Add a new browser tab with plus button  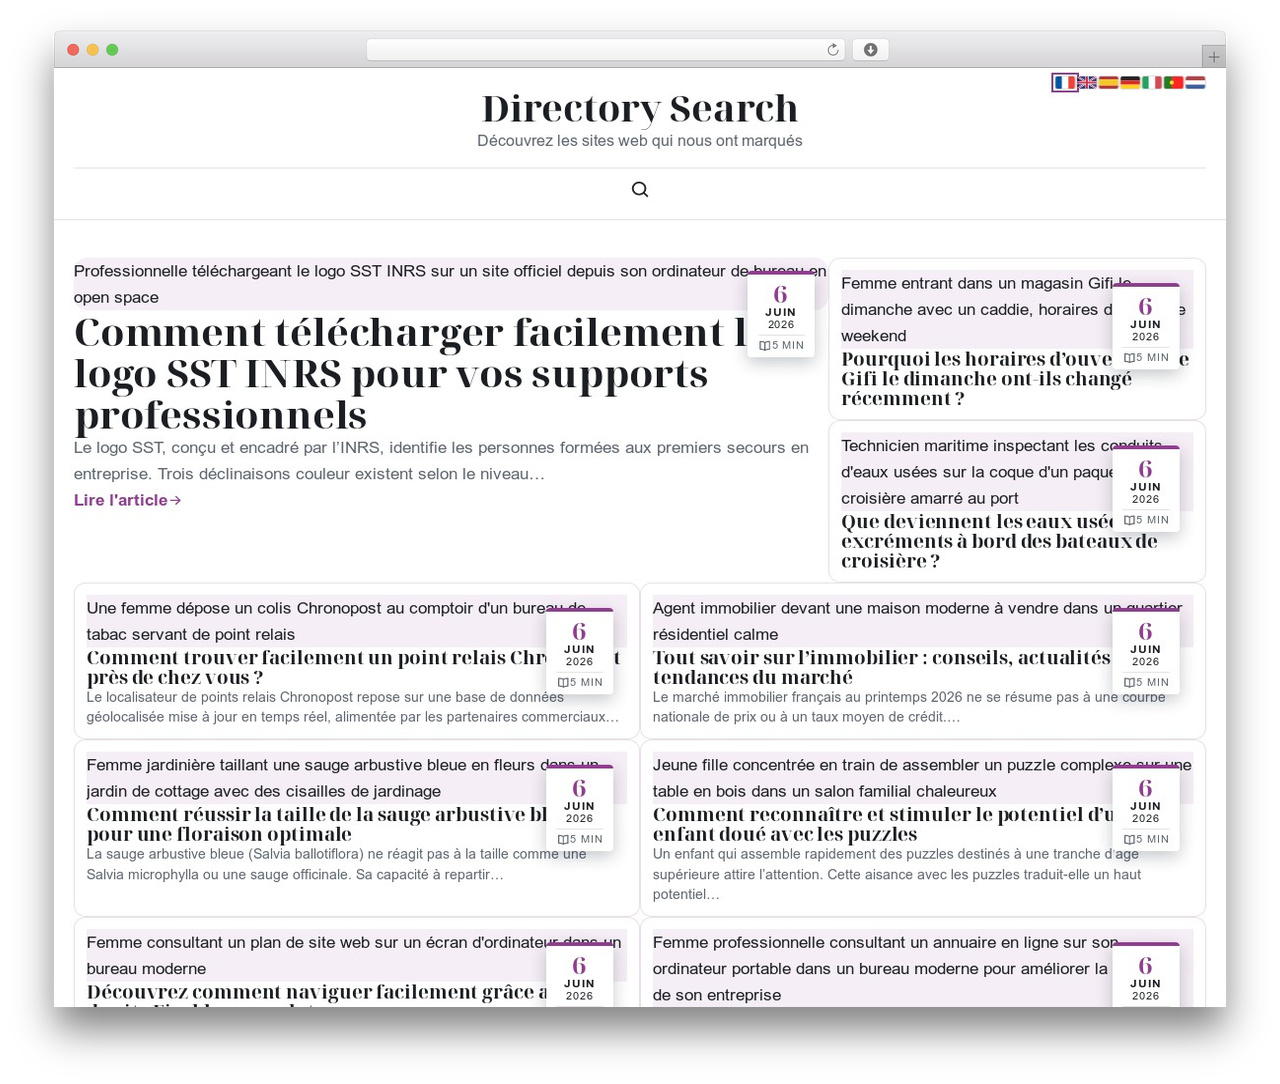pos(1213,57)
